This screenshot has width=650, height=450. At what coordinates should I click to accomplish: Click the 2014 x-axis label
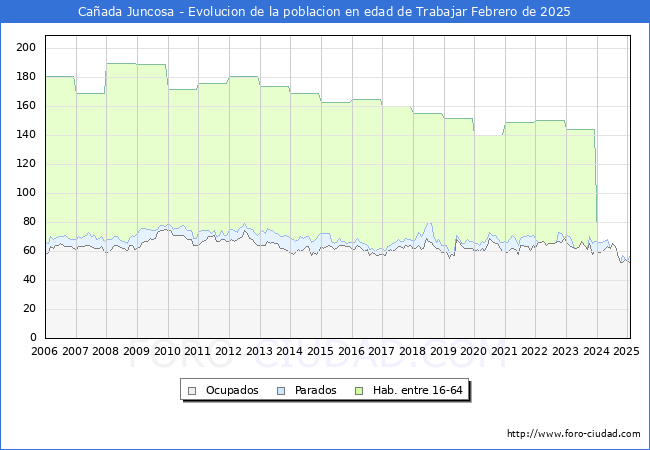pyautogui.click(x=289, y=351)
